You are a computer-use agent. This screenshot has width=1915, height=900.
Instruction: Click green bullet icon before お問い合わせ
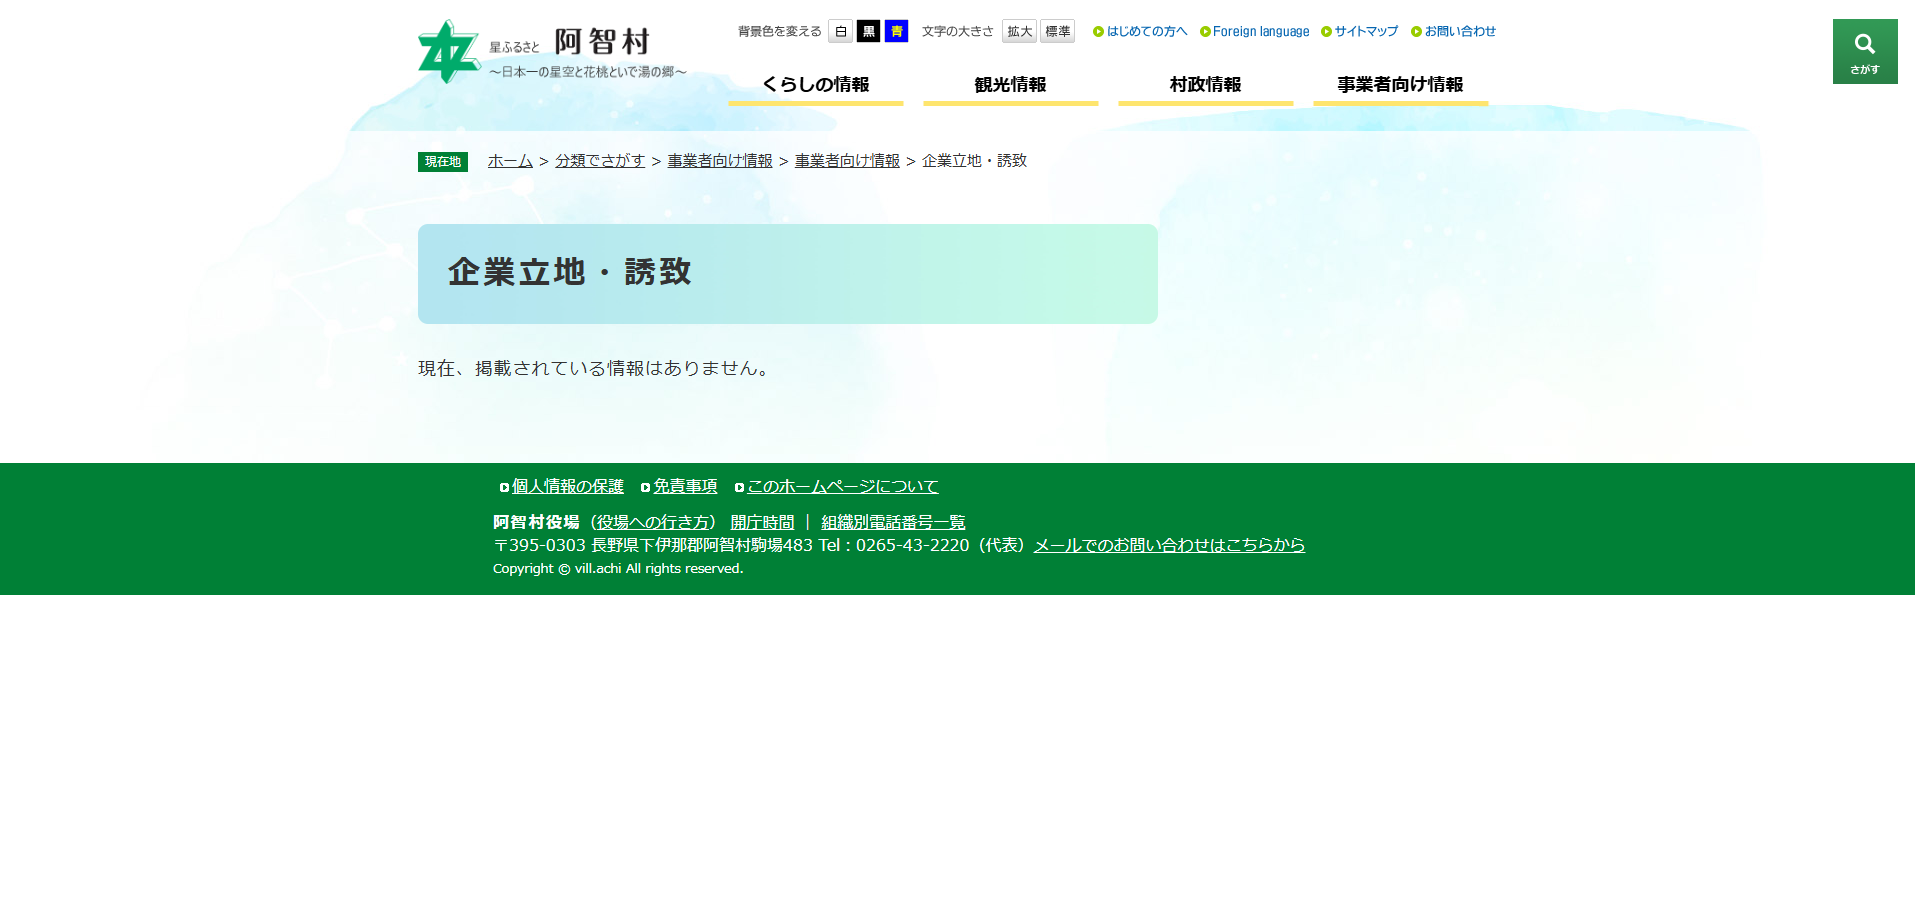pyautogui.click(x=1416, y=32)
